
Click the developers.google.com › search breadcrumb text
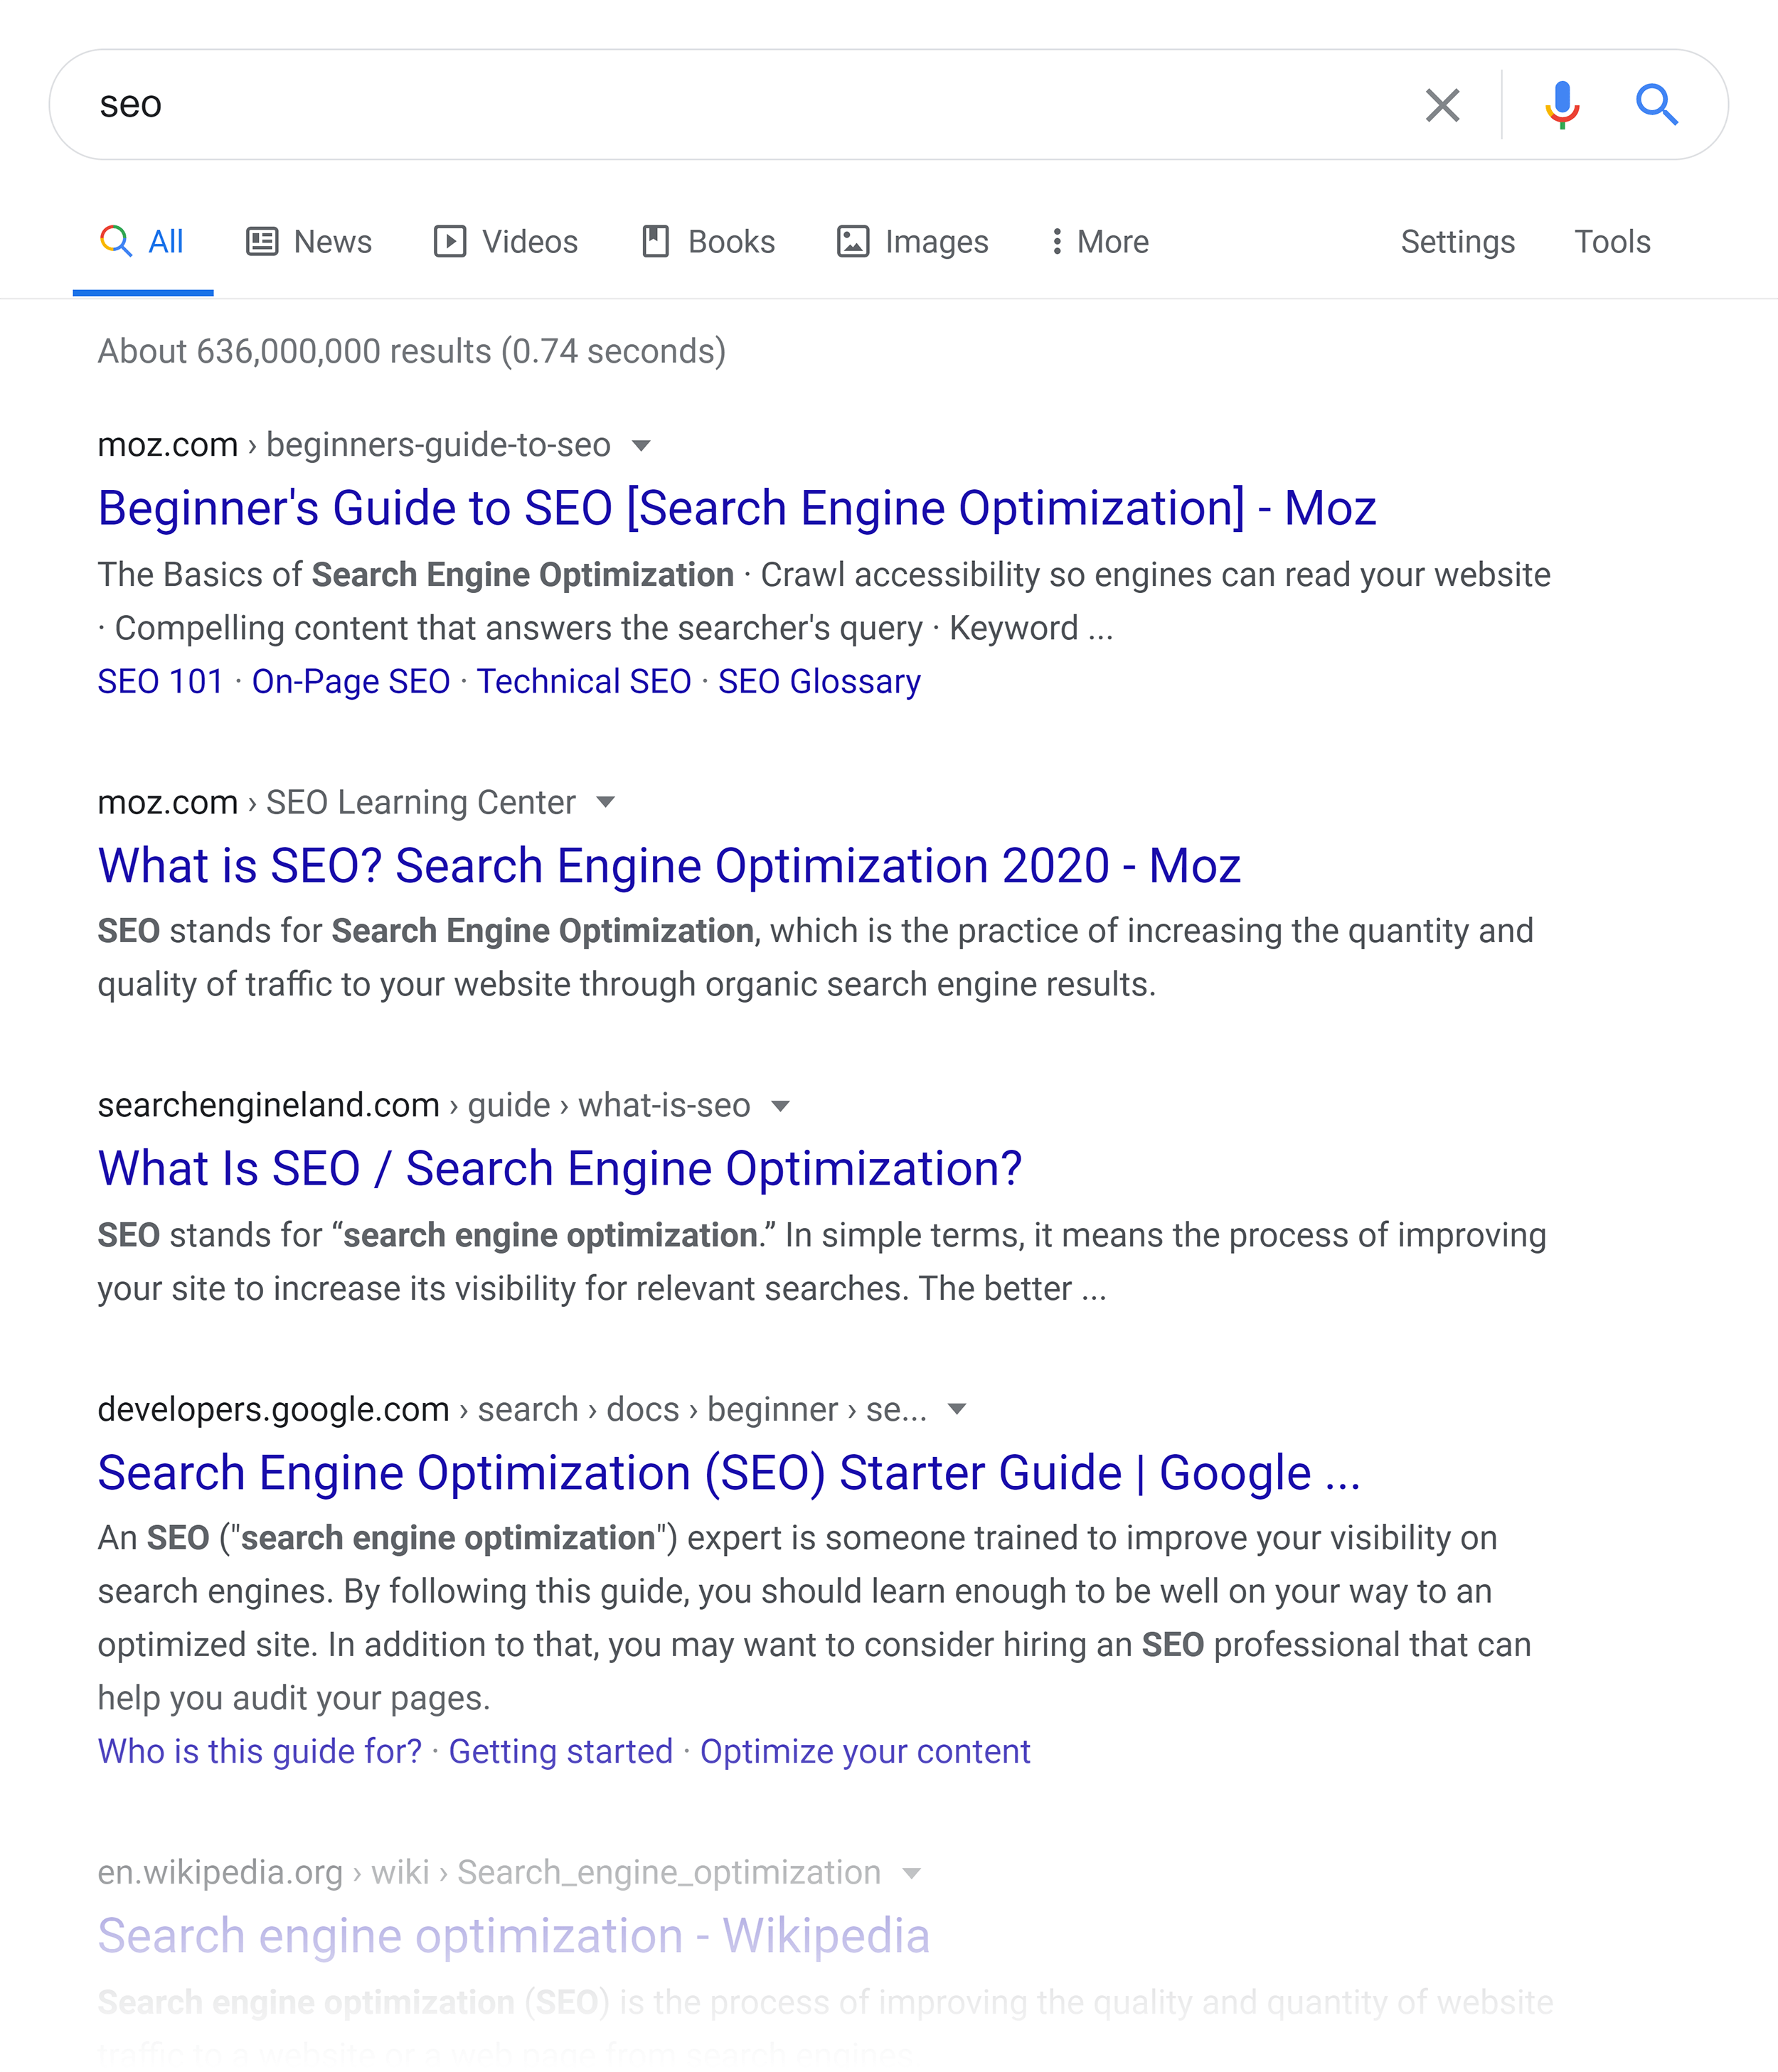(512, 1409)
